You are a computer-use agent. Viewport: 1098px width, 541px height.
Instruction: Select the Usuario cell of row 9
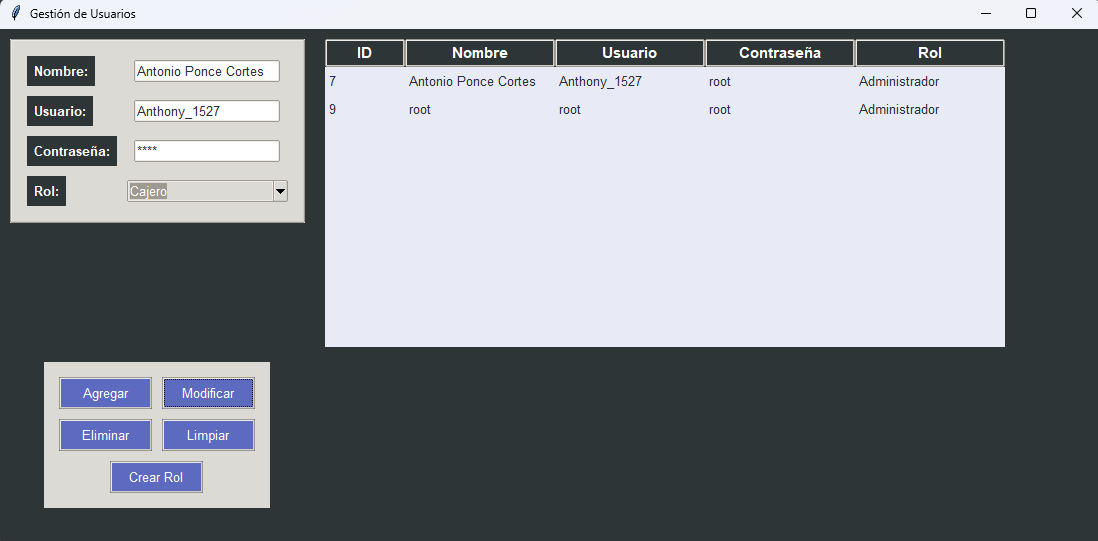click(x=630, y=110)
